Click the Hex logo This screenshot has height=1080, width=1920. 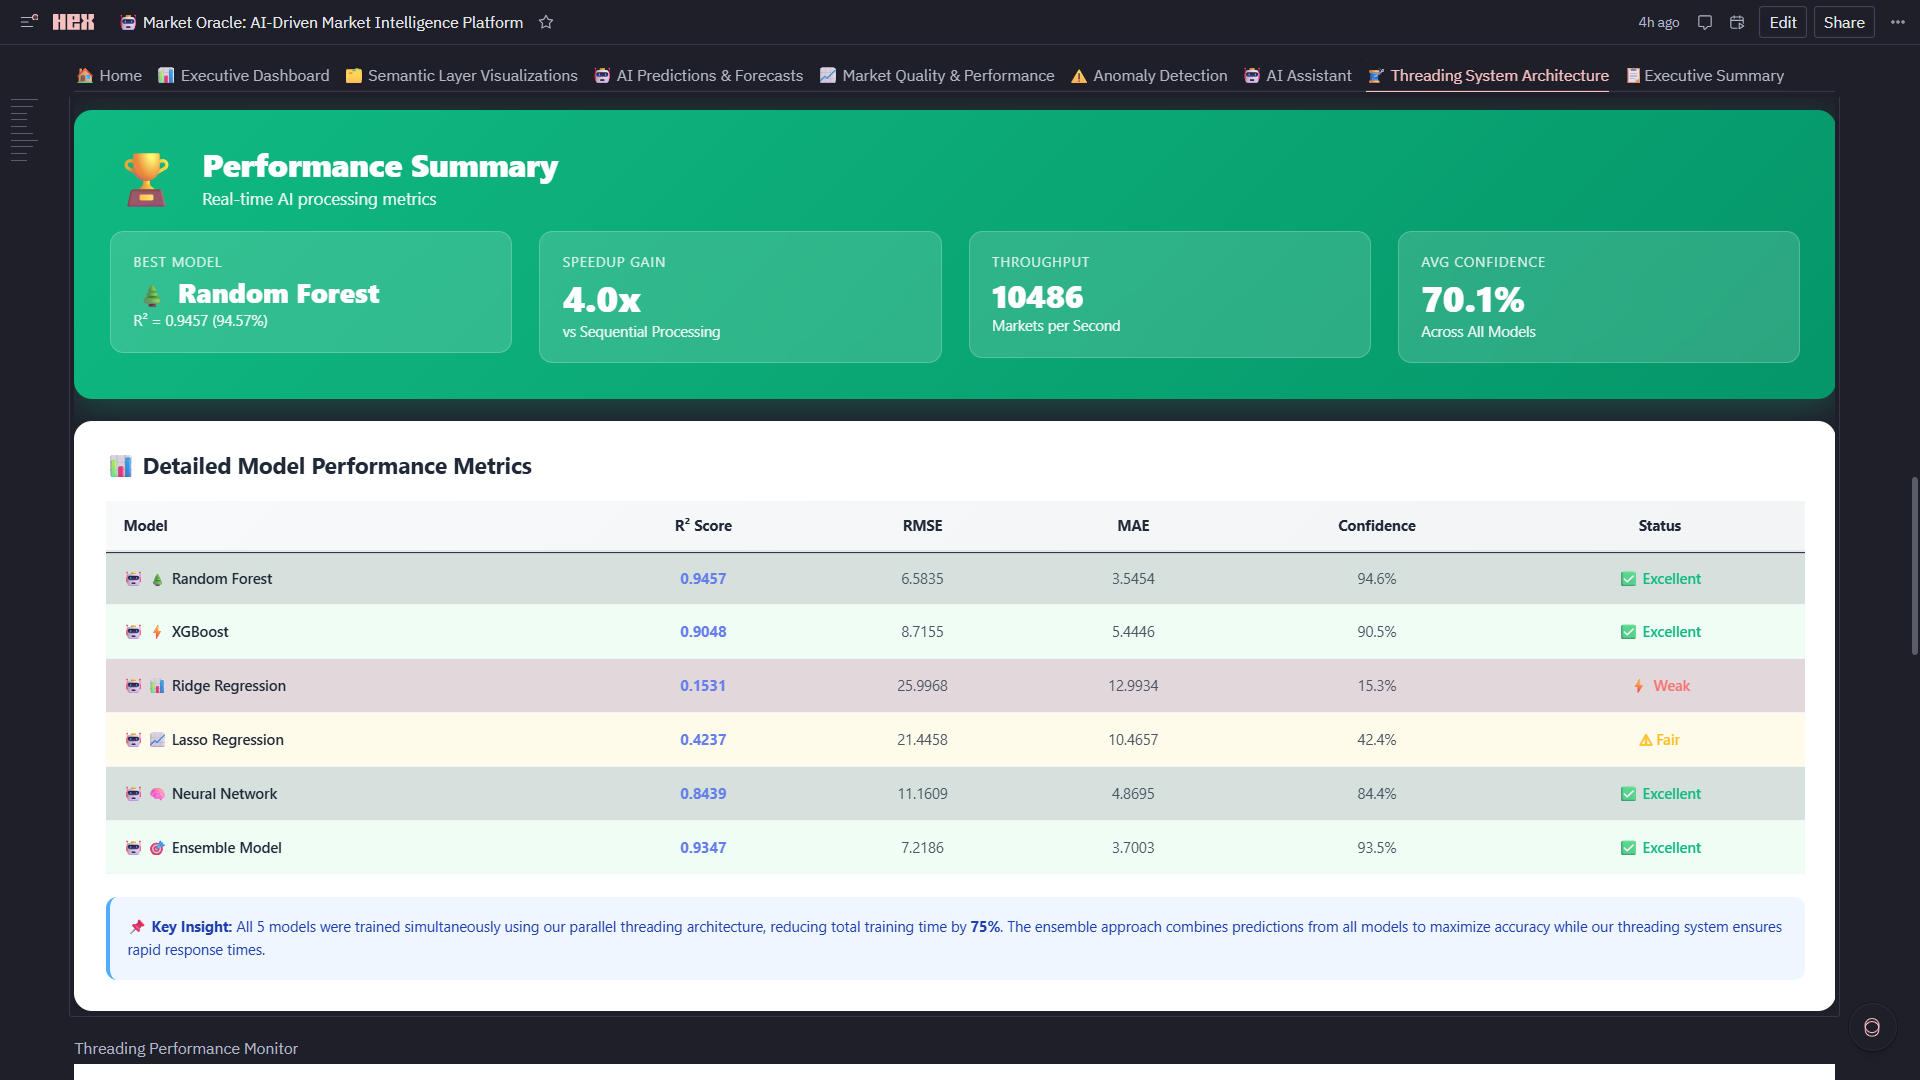[73, 22]
